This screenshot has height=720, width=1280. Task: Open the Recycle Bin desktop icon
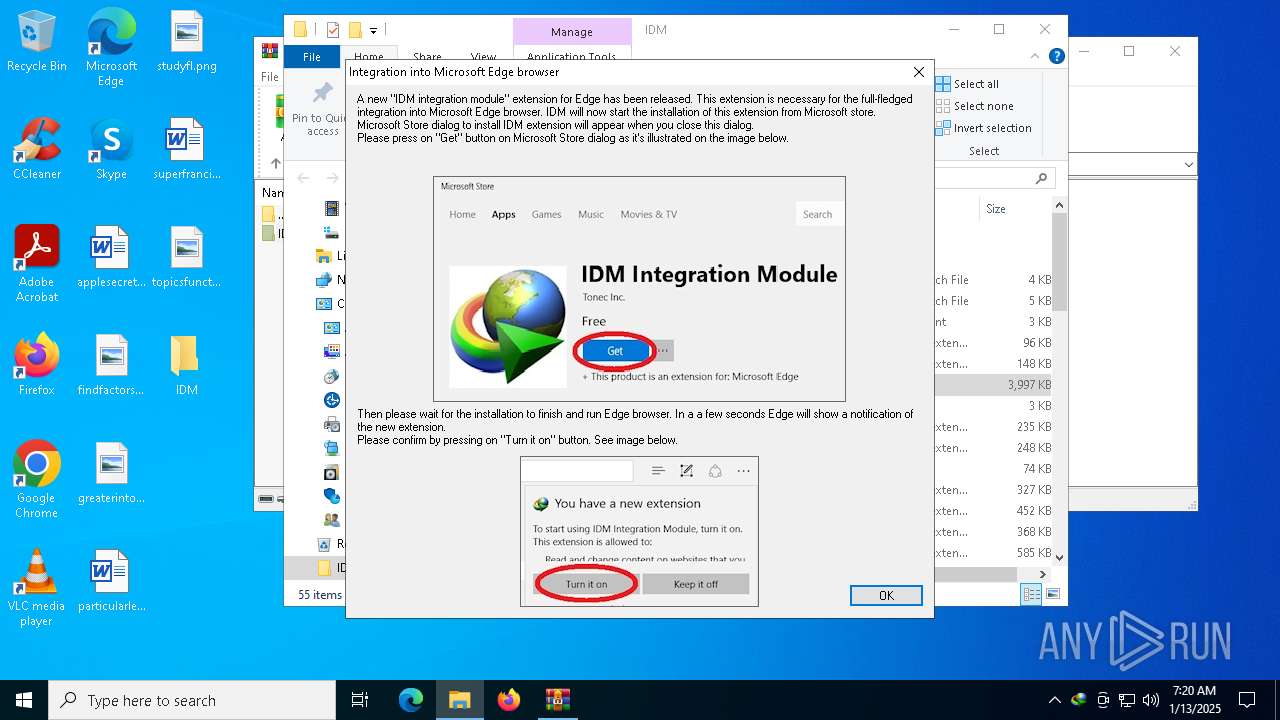37,42
